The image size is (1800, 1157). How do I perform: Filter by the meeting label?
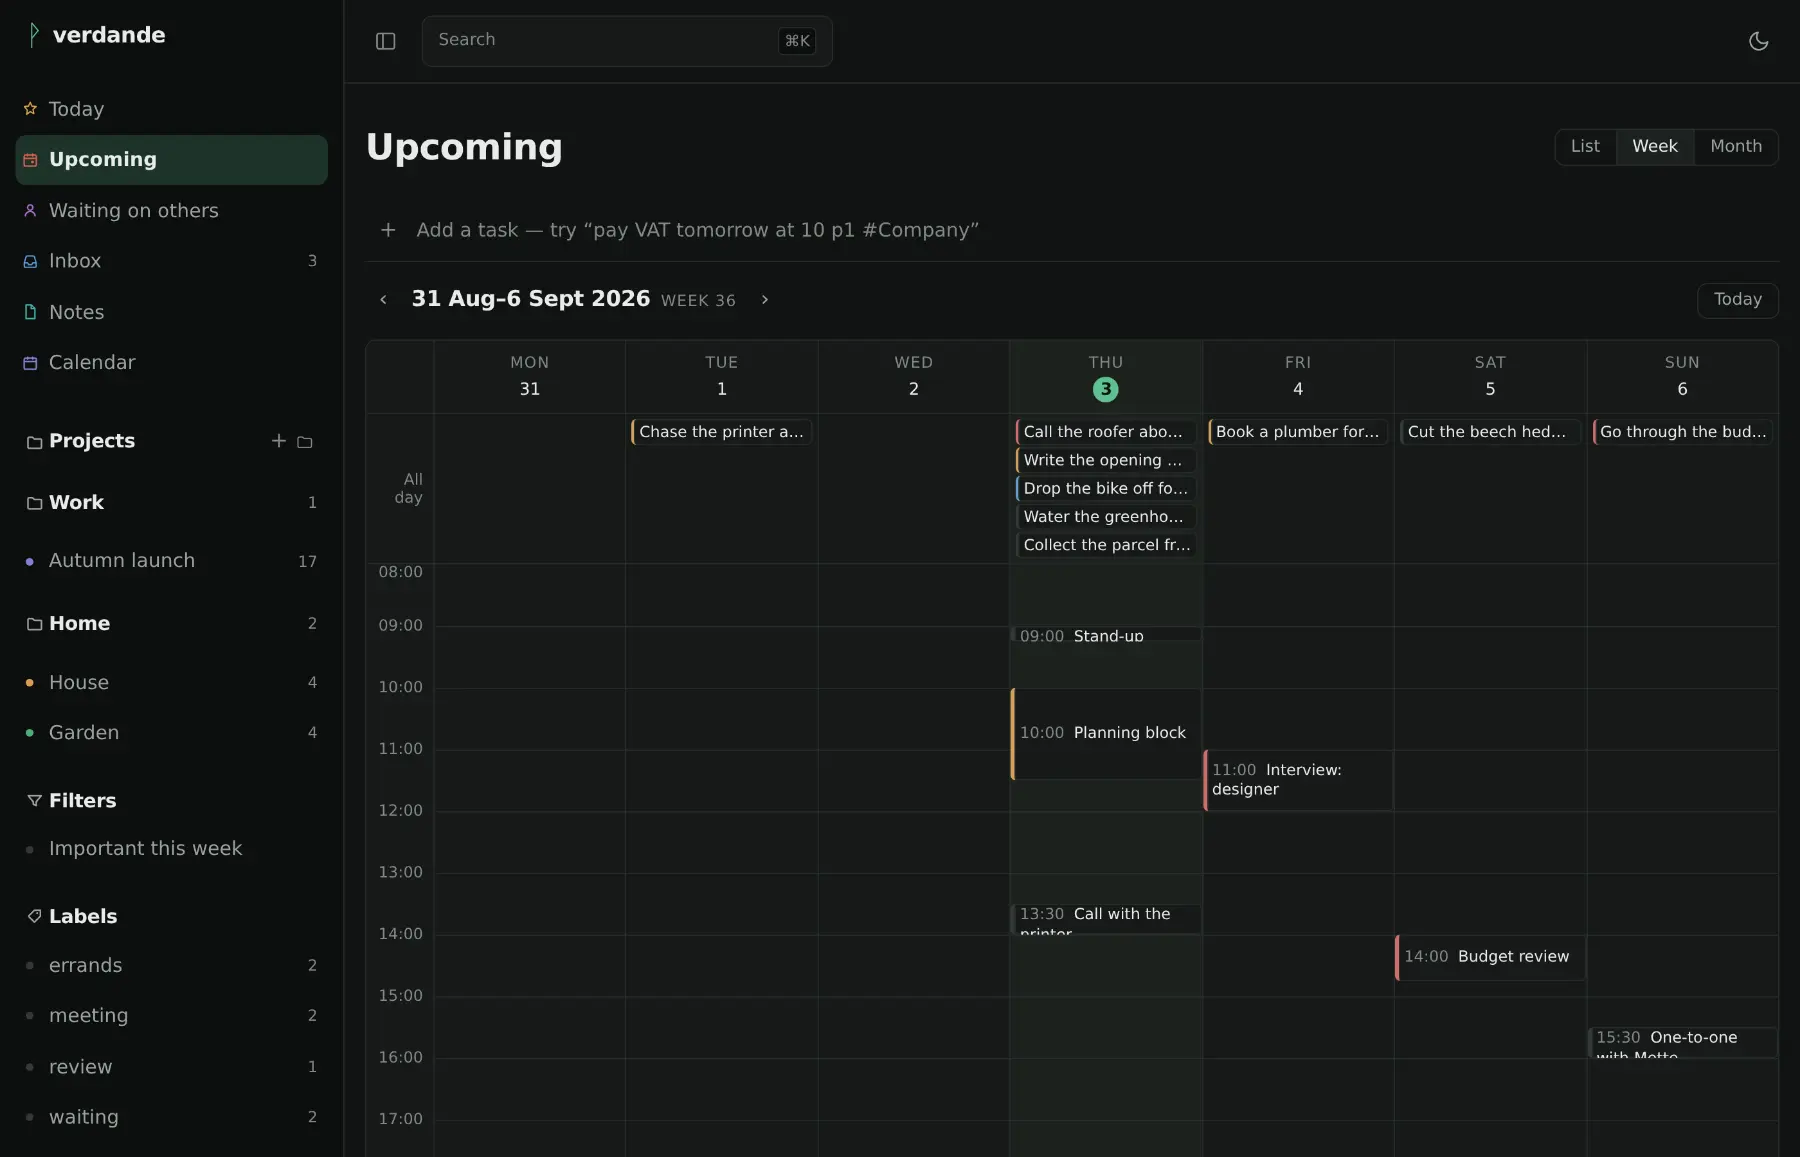click(171, 1016)
